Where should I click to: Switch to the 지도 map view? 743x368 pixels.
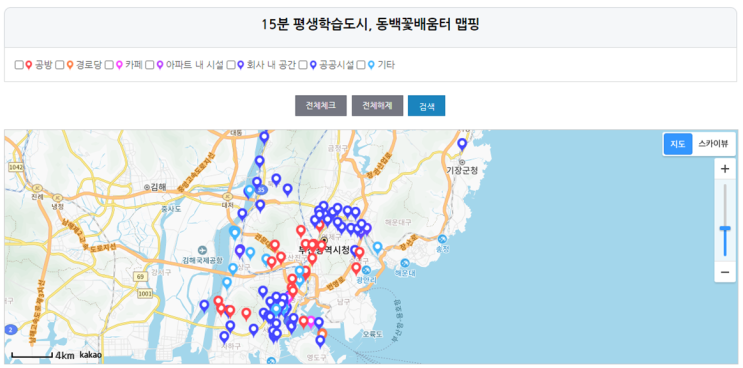[677, 144]
